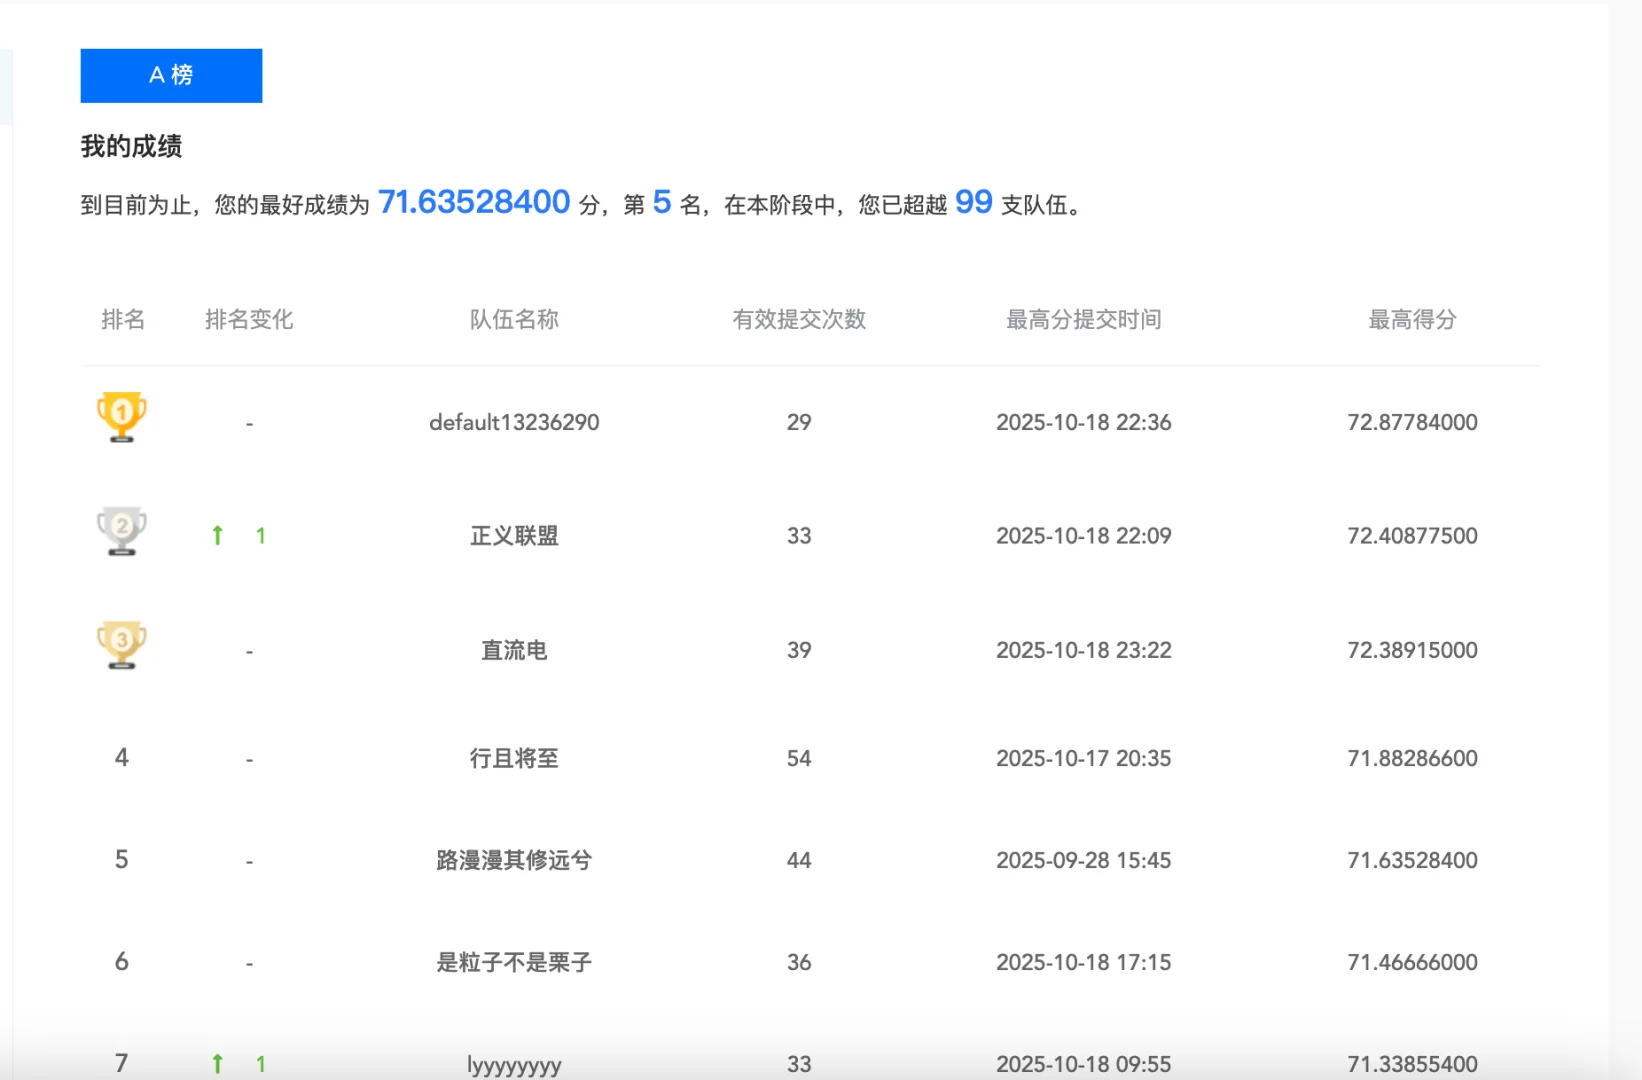Sort by the 有效提交次数 column
The width and height of the screenshot is (1642, 1080).
coord(799,319)
